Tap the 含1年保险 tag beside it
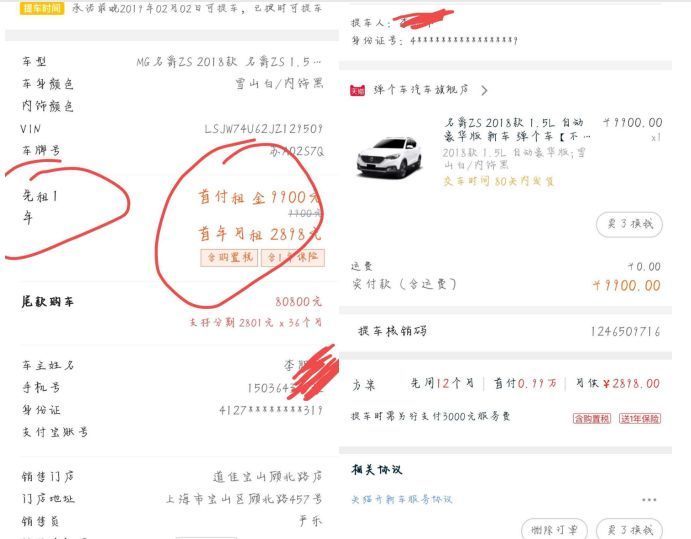Screen dimensions: 691x539 293,257
